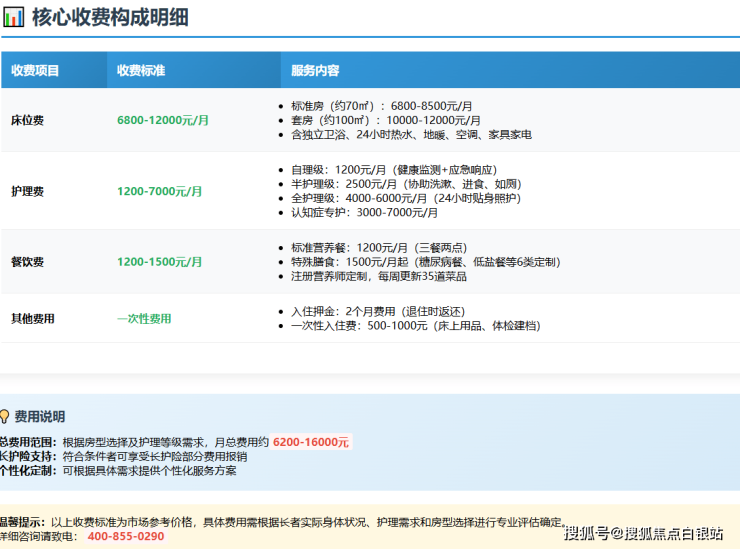
Task: Click the 护理费 row label
Action: pyautogui.click(x=27, y=191)
